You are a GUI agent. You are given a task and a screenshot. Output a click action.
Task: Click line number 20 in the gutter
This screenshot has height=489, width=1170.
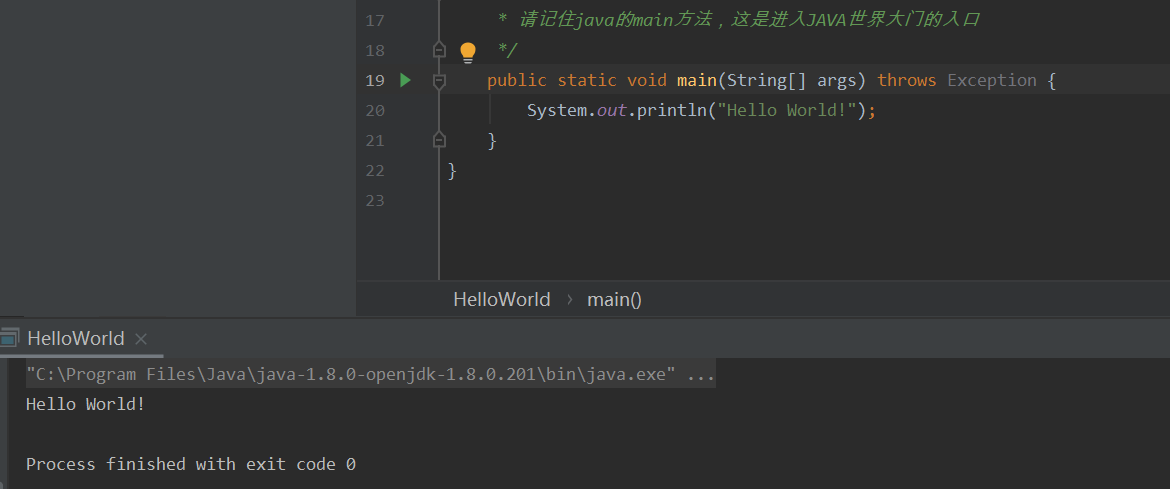(375, 110)
